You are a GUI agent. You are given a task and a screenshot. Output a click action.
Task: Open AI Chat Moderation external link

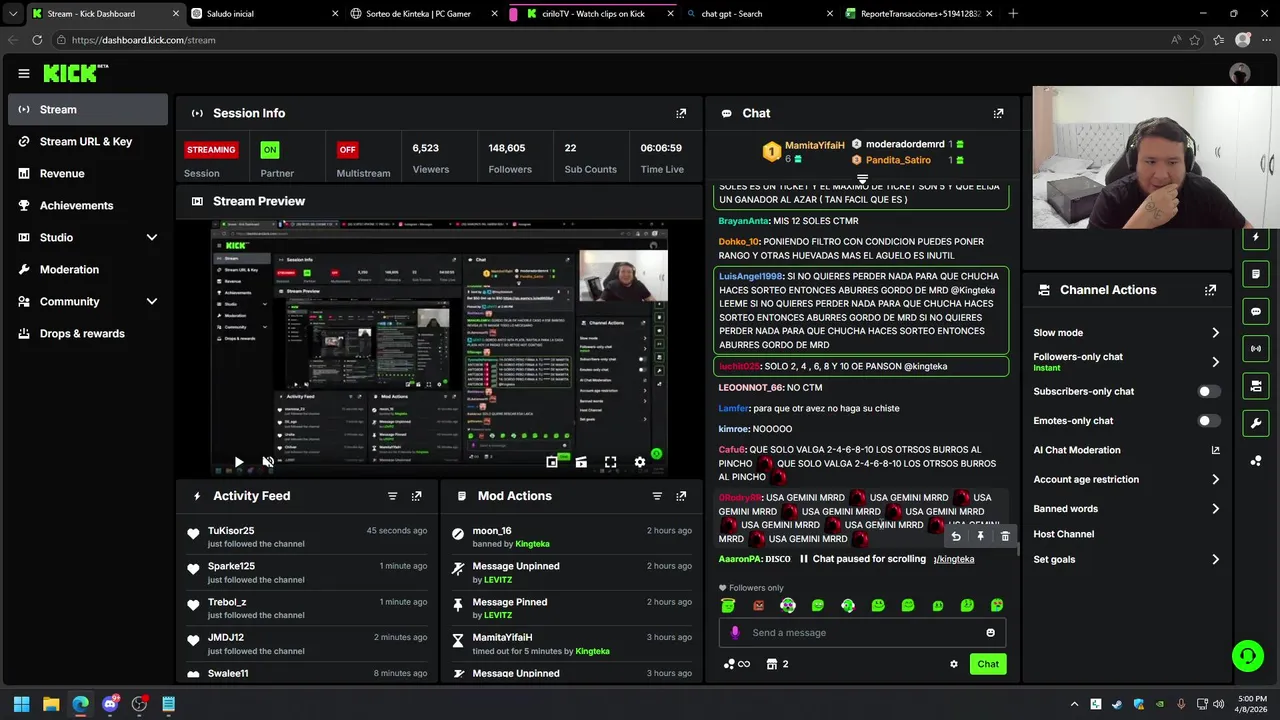(1215, 450)
